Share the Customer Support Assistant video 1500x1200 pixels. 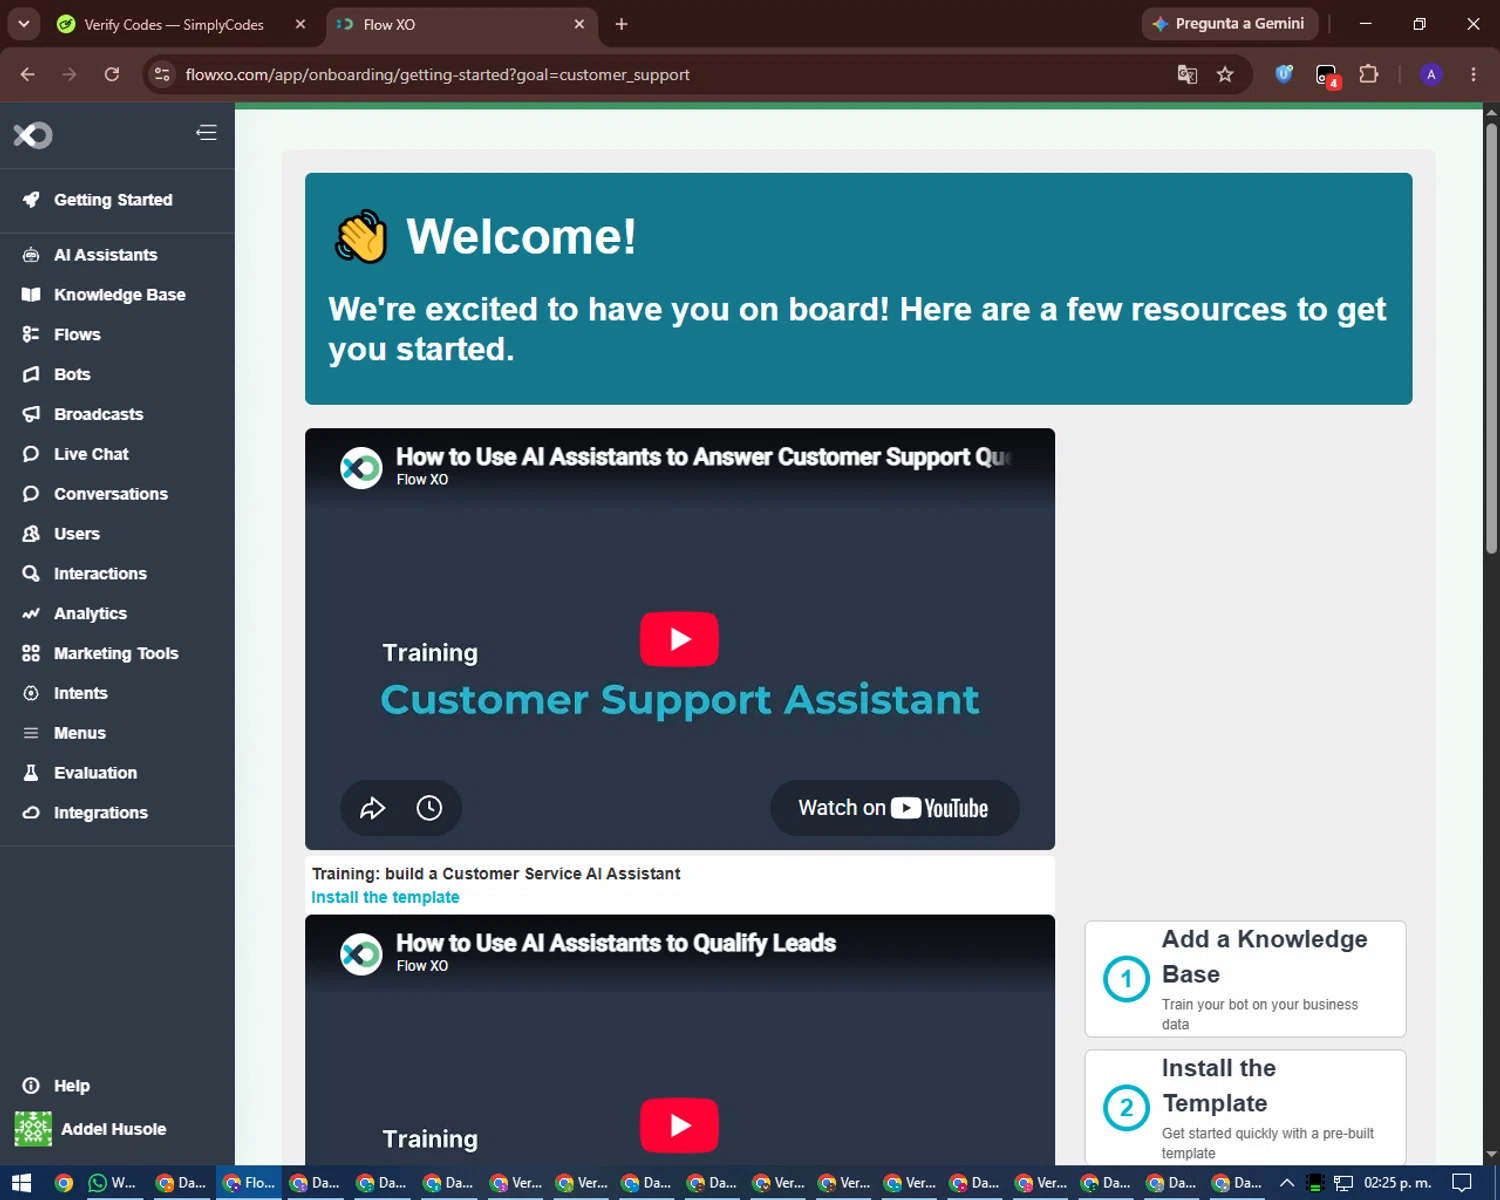pyautogui.click(x=373, y=808)
